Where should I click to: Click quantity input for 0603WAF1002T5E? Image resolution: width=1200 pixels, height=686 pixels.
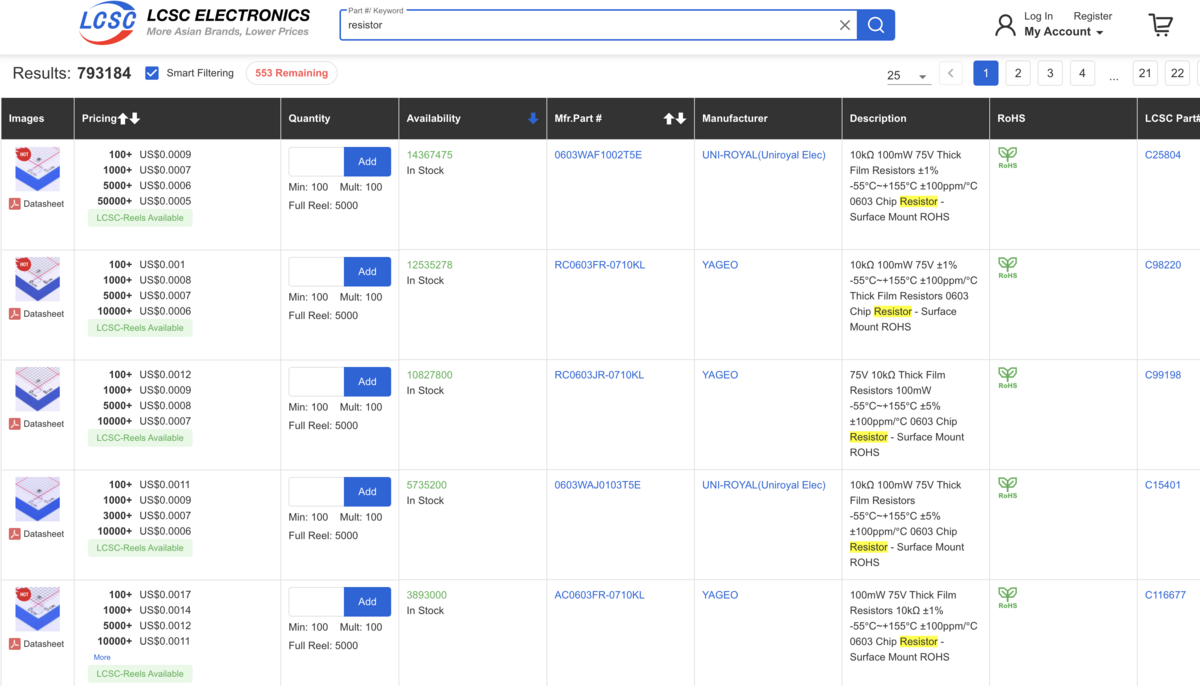click(316, 162)
